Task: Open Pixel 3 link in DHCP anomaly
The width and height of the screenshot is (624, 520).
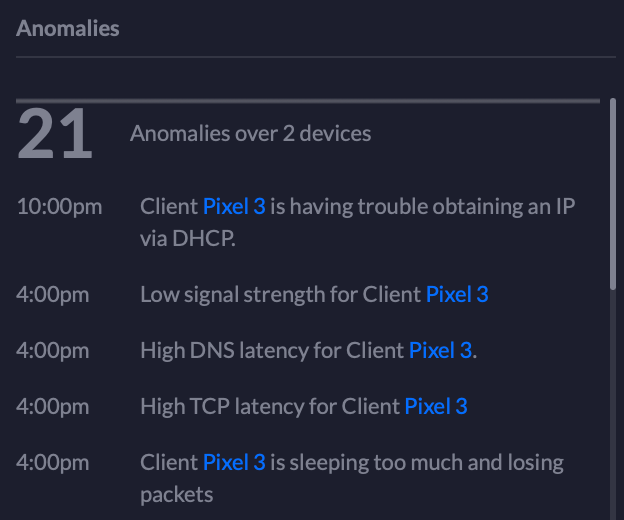Action: (x=234, y=207)
